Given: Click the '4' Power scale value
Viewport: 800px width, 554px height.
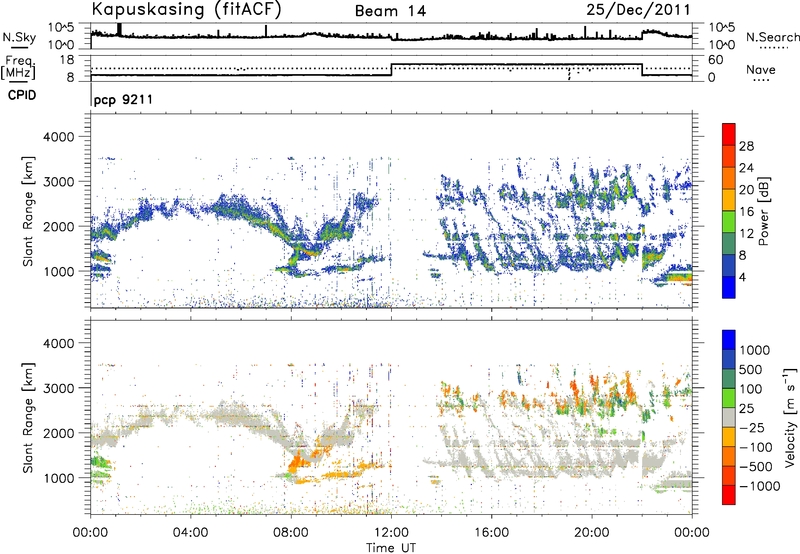Looking at the screenshot, I should click(x=743, y=277).
